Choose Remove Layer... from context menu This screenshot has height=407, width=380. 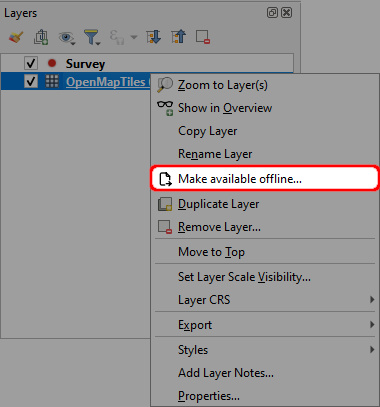click(x=265, y=227)
